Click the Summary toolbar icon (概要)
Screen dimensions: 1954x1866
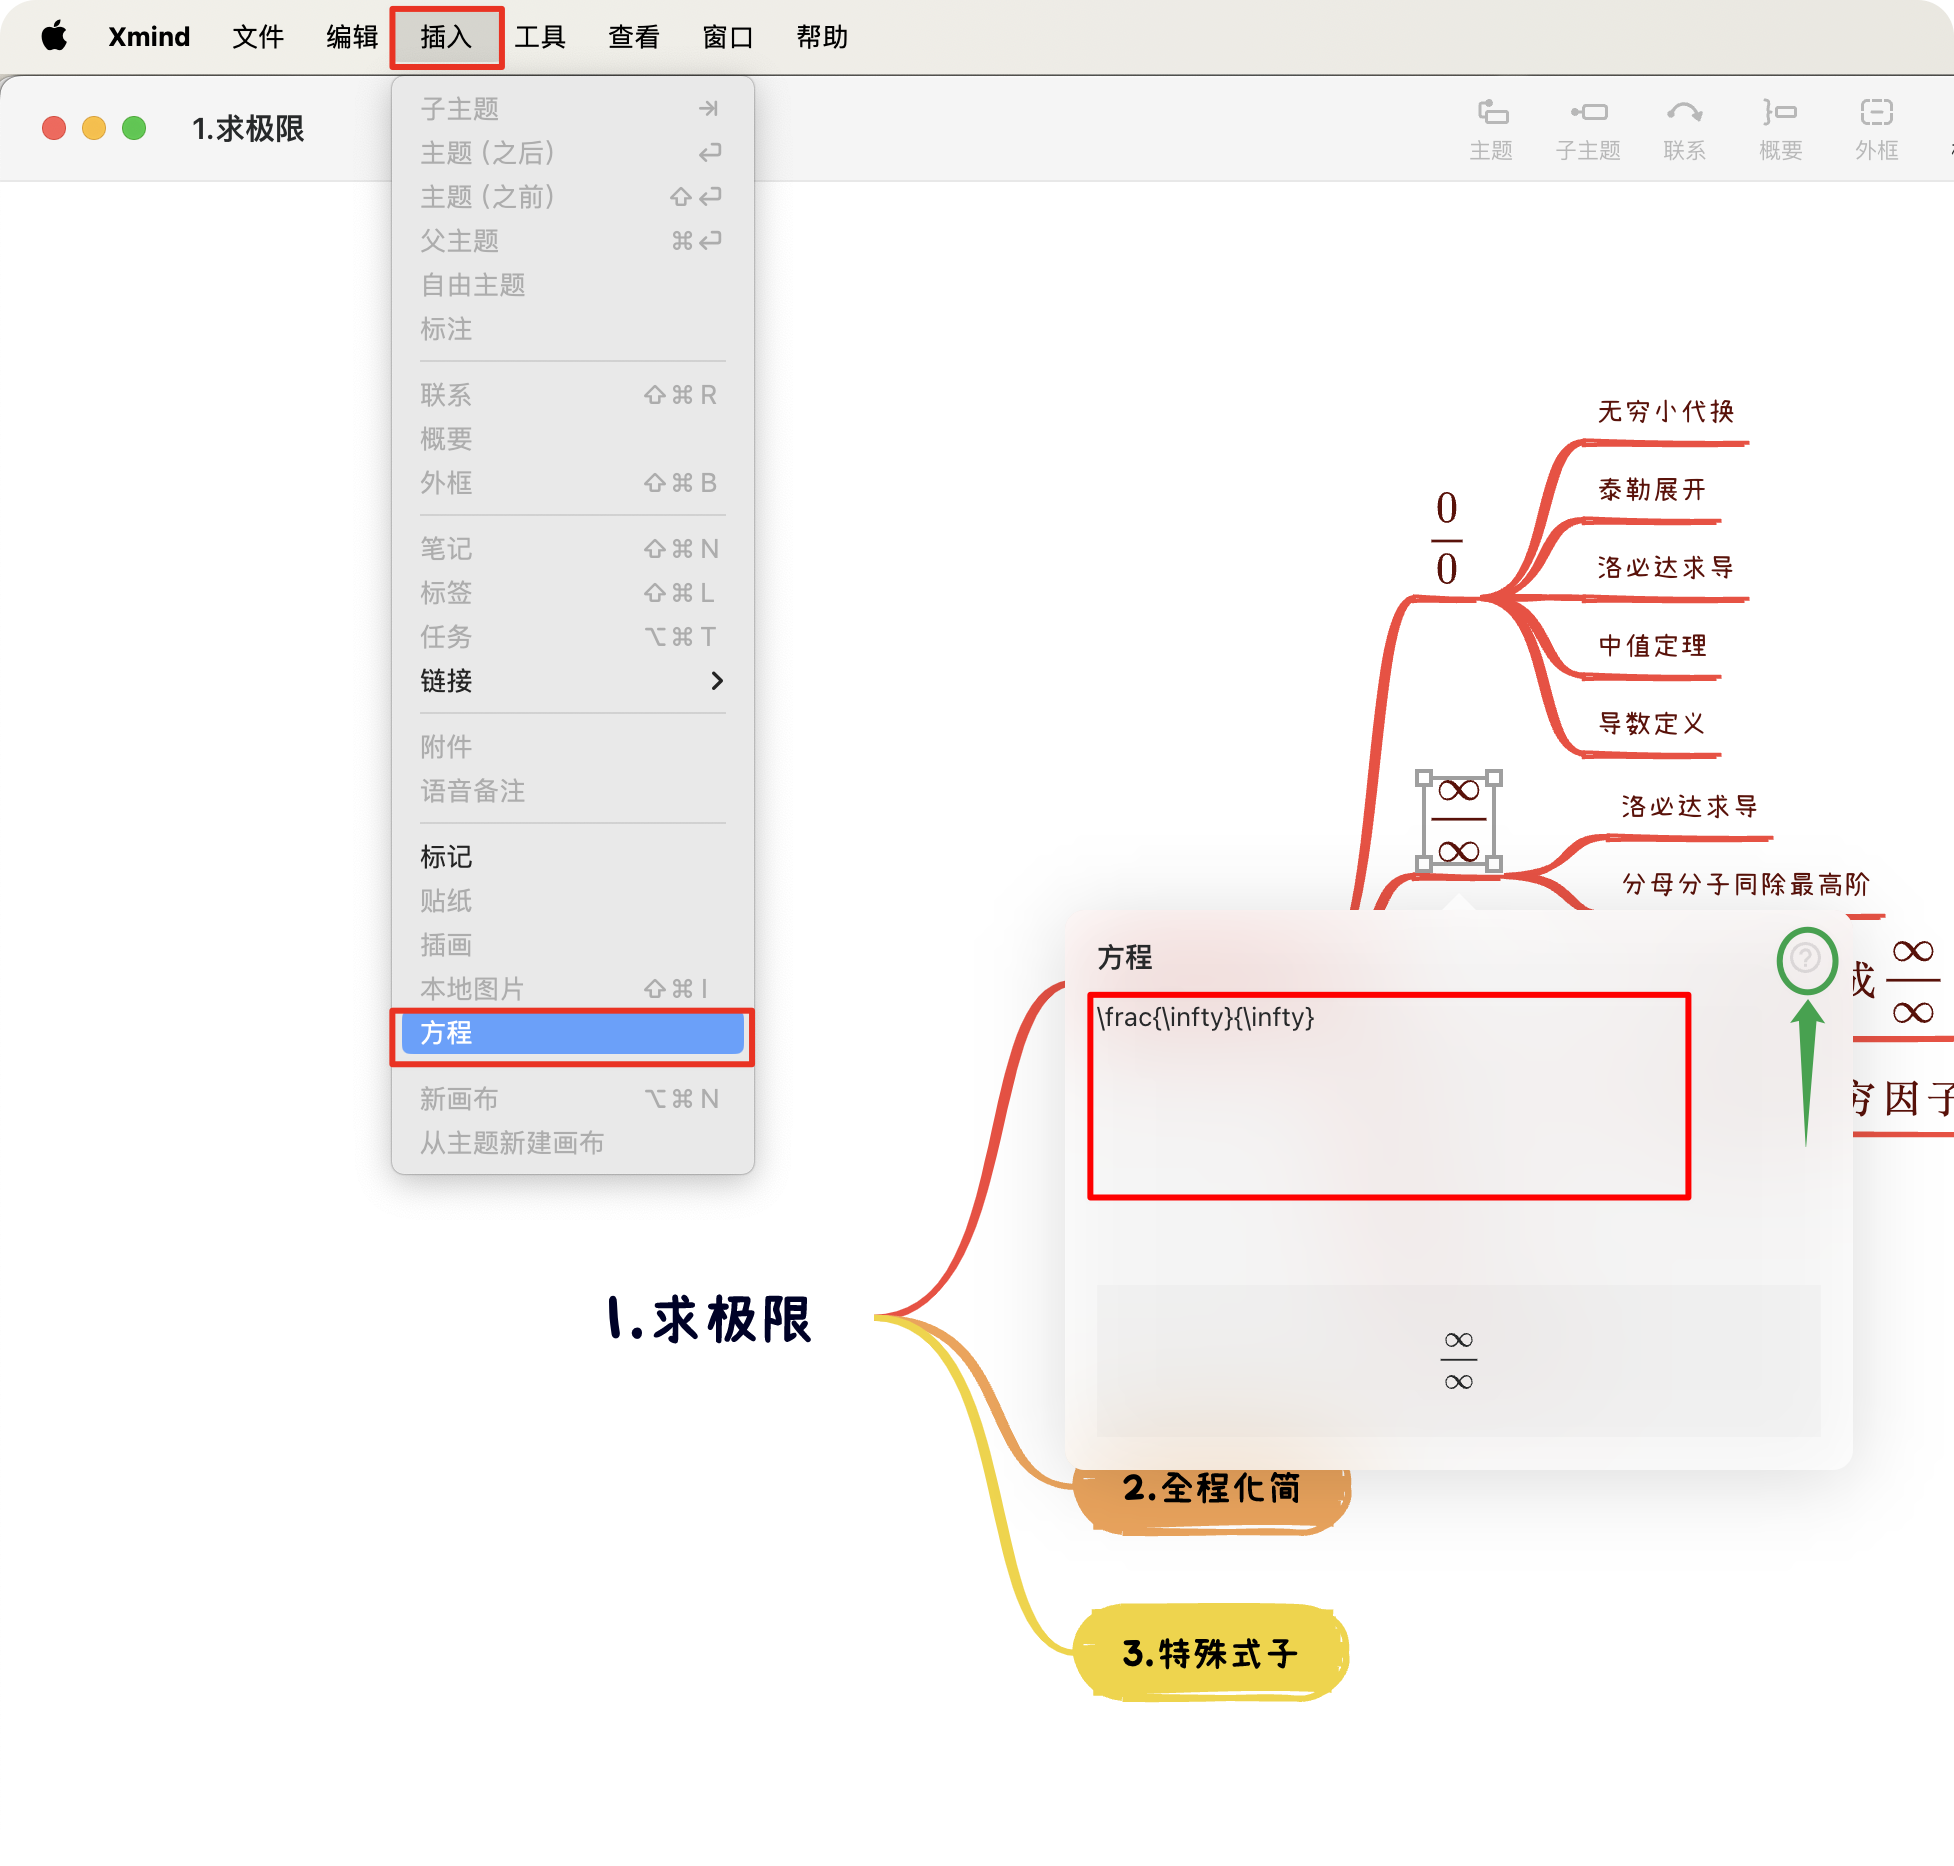pyautogui.click(x=1780, y=128)
